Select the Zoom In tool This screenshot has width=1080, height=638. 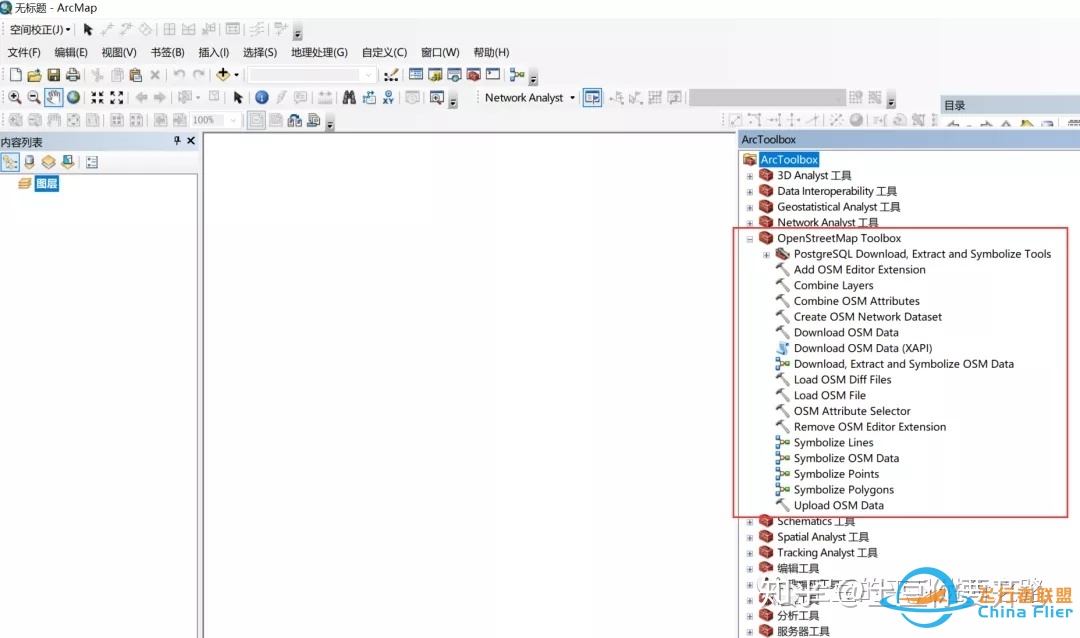[x=14, y=98]
